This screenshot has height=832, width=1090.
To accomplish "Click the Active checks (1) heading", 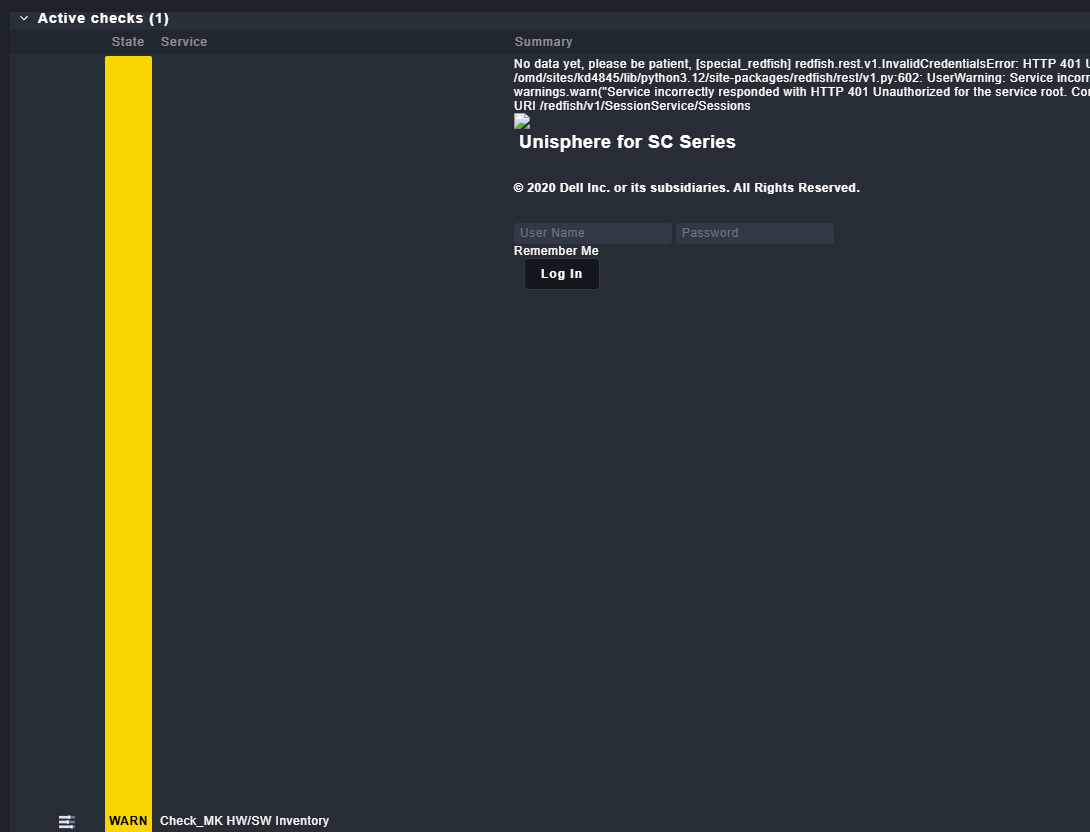I will [103, 18].
